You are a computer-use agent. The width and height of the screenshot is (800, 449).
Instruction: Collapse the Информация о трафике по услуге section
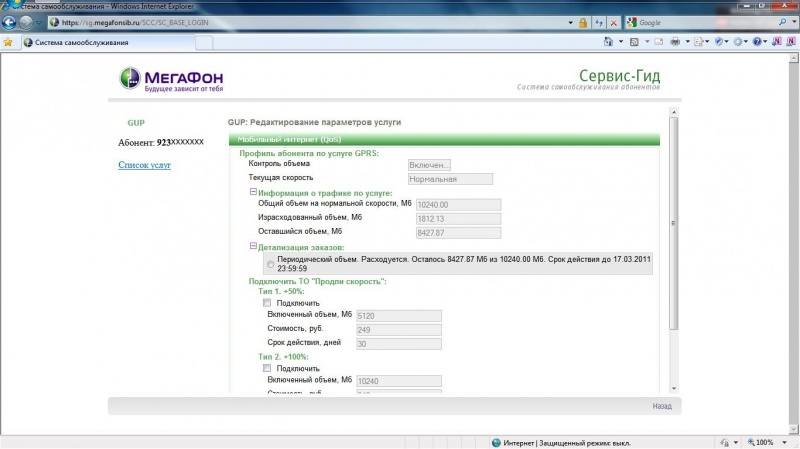point(253,192)
